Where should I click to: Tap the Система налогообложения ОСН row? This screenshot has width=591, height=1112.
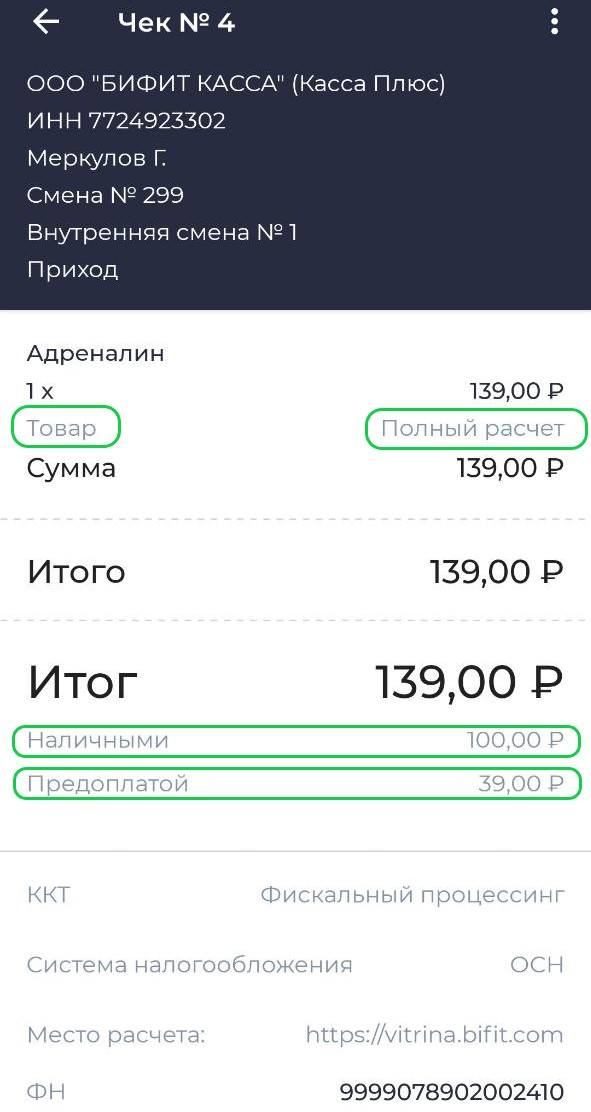(x=296, y=964)
